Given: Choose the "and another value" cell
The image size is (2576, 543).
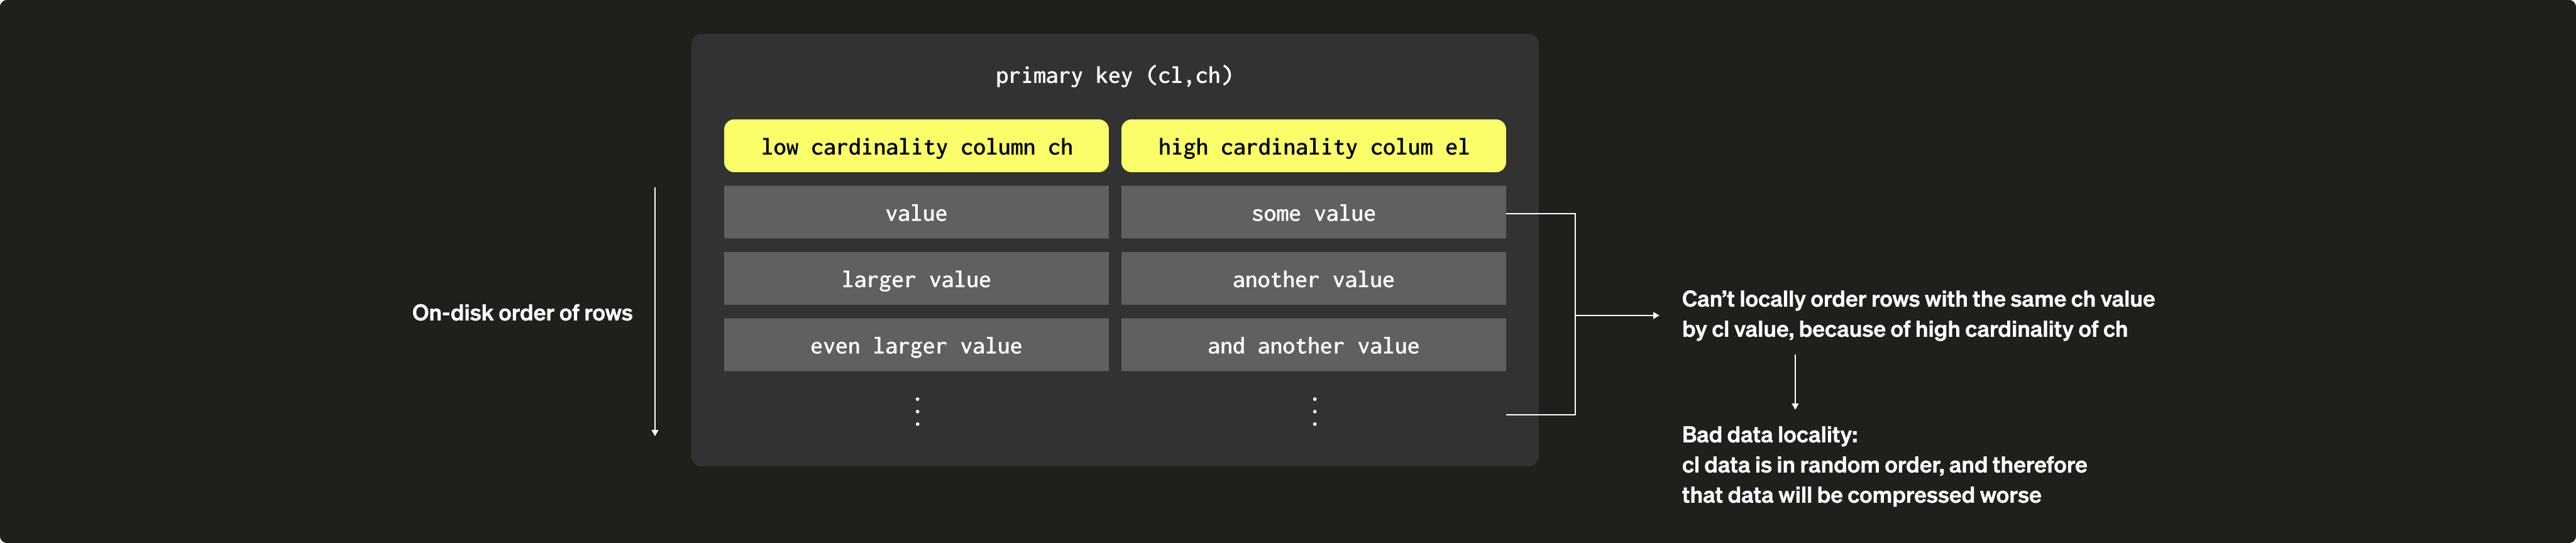Looking at the screenshot, I should [1313, 346].
